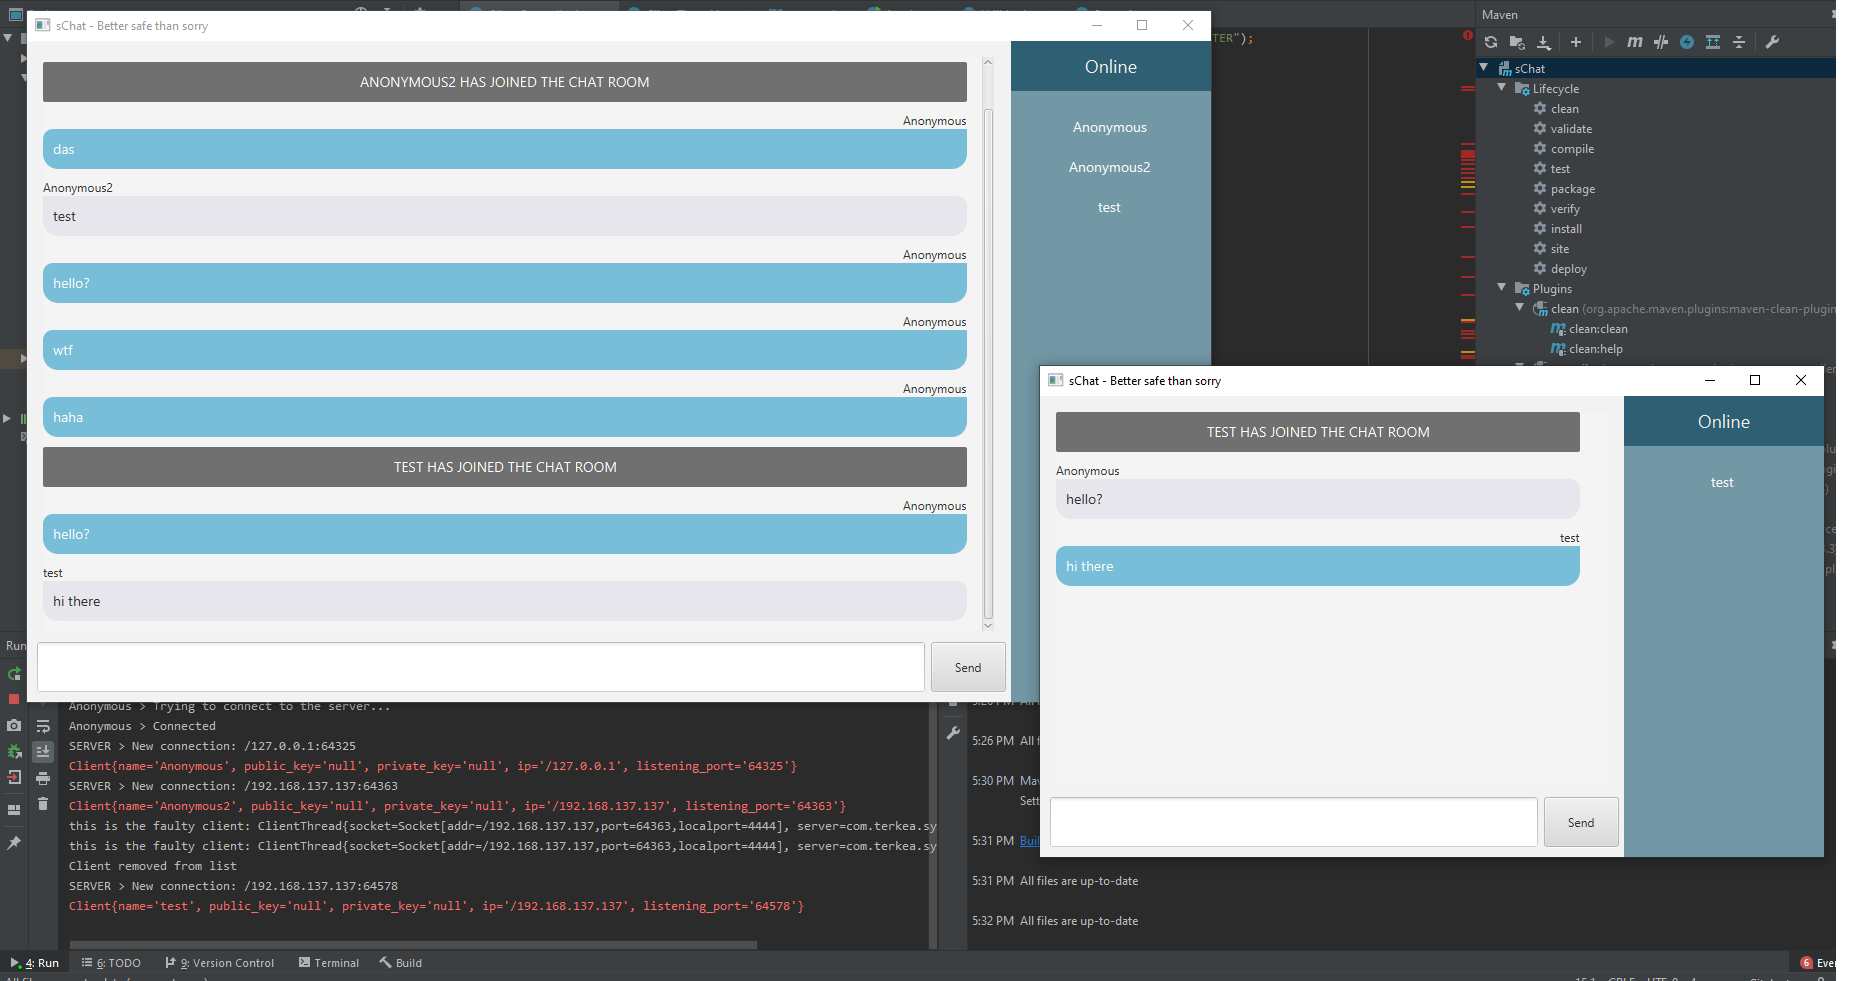Click Download Sources and Documentation icon

click(1544, 42)
